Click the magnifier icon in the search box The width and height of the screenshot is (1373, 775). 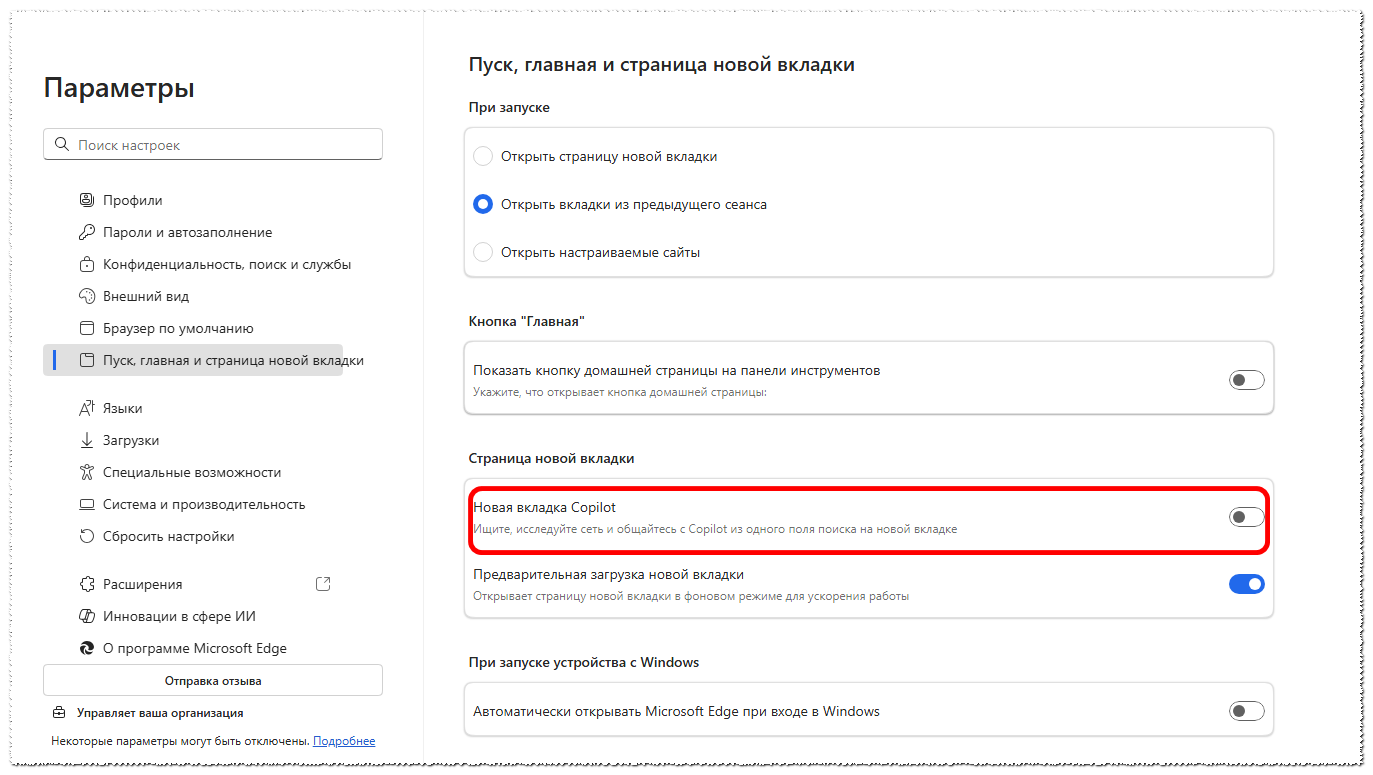pos(62,145)
